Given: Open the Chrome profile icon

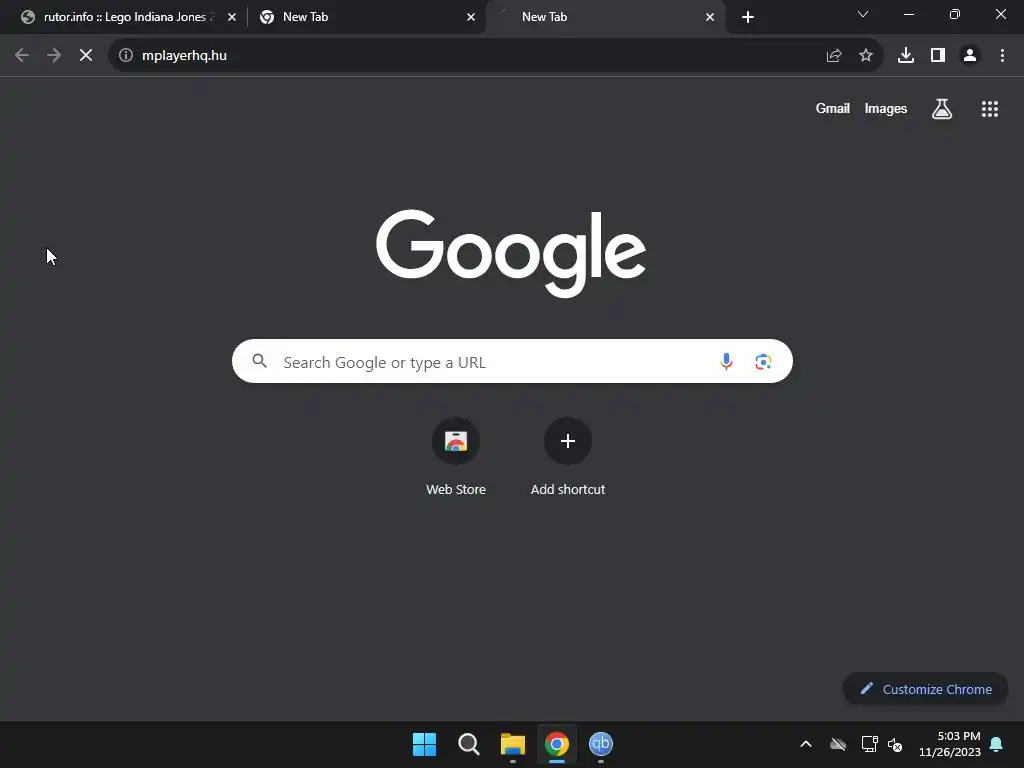Looking at the screenshot, I should click(x=970, y=56).
